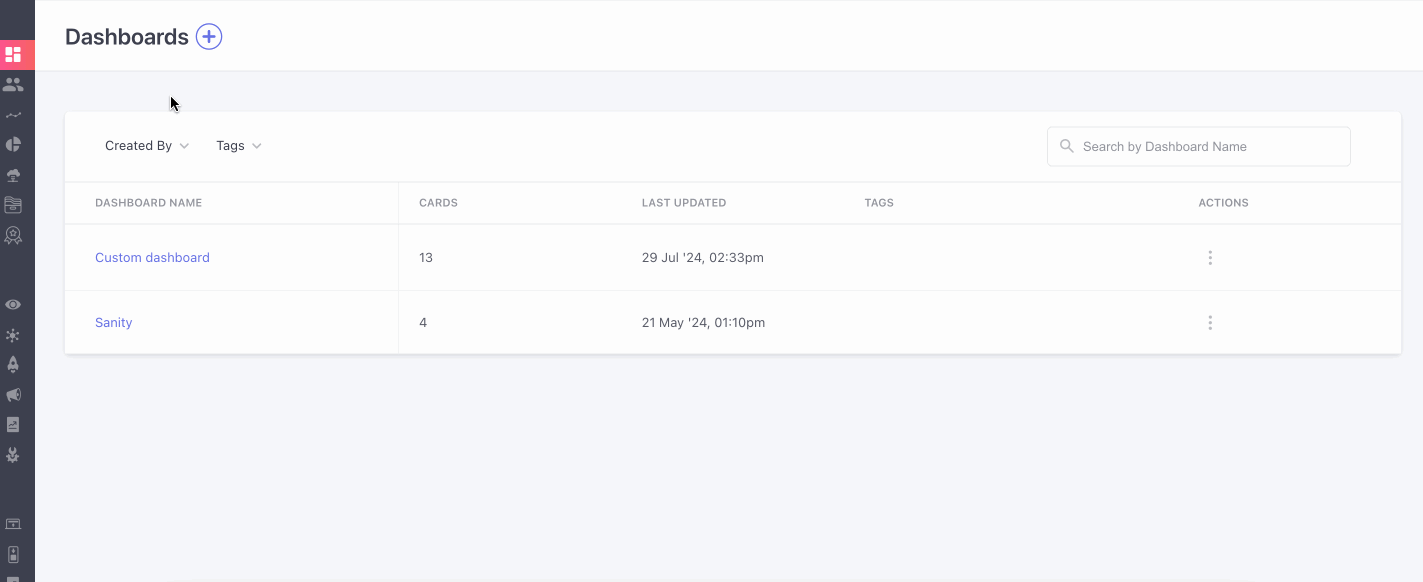Image resolution: width=1423 pixels, height=582 pixels.
Task: Open the actions menu for Custom dashboard
Action: coord(1210,258)
